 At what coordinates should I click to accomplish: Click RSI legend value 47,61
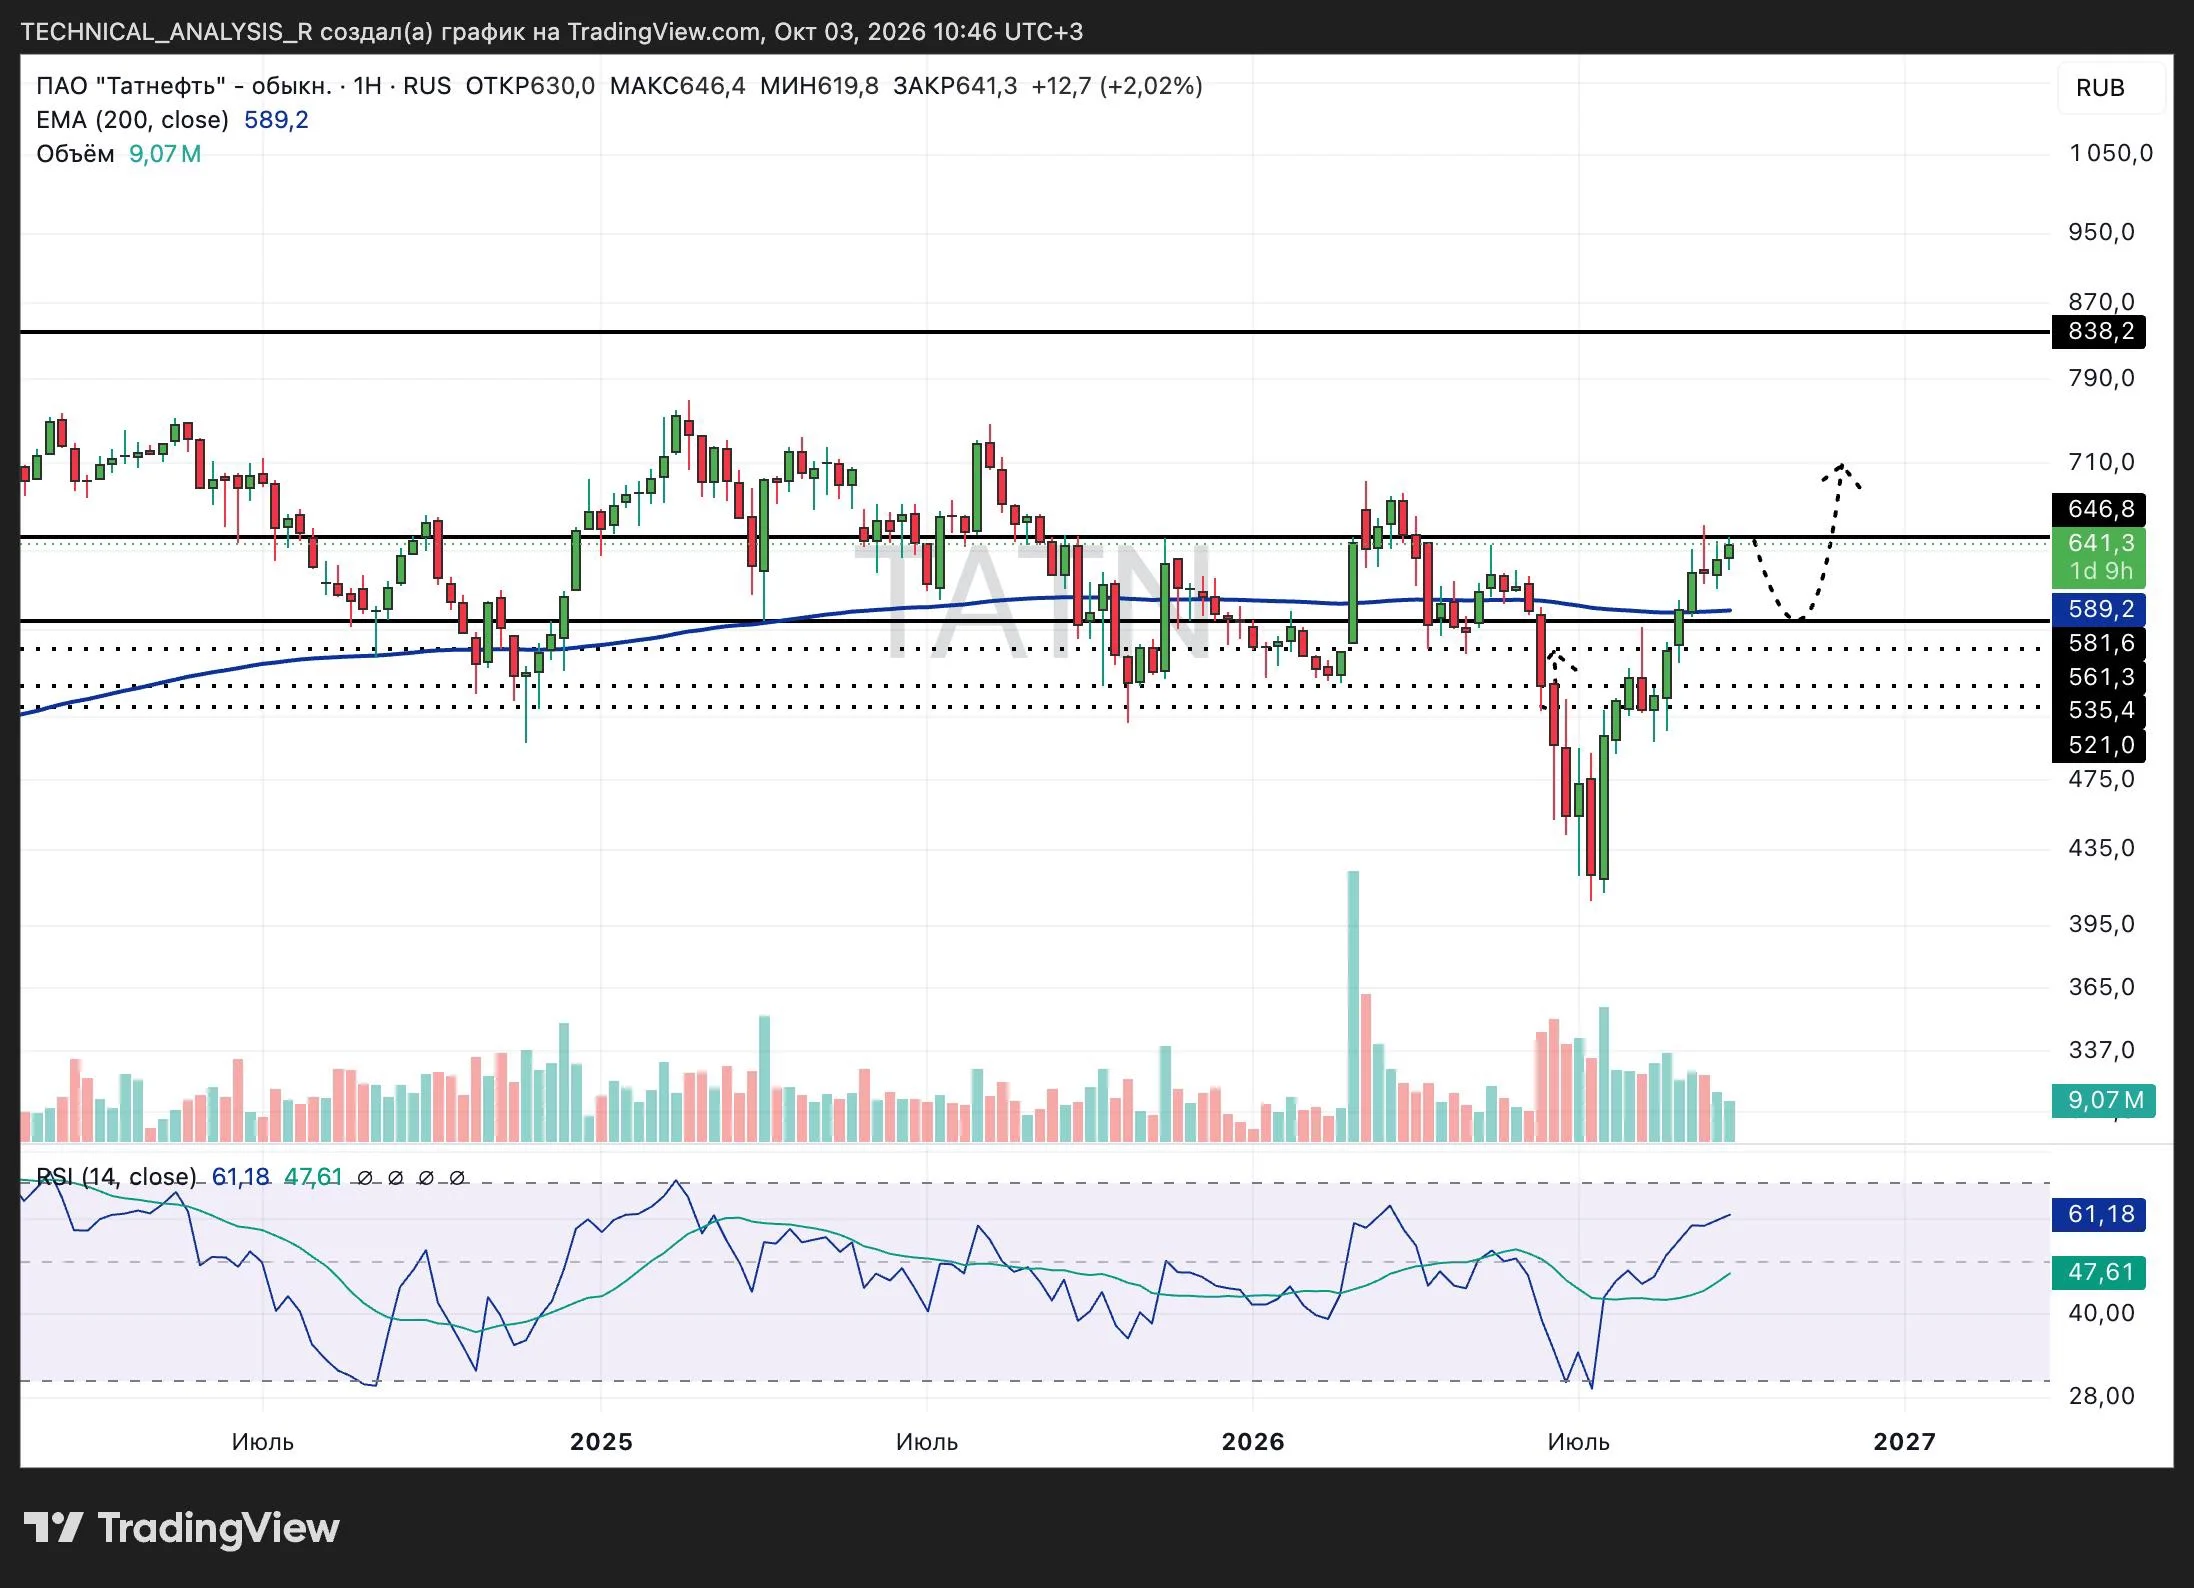click(x=313, y=1176)
